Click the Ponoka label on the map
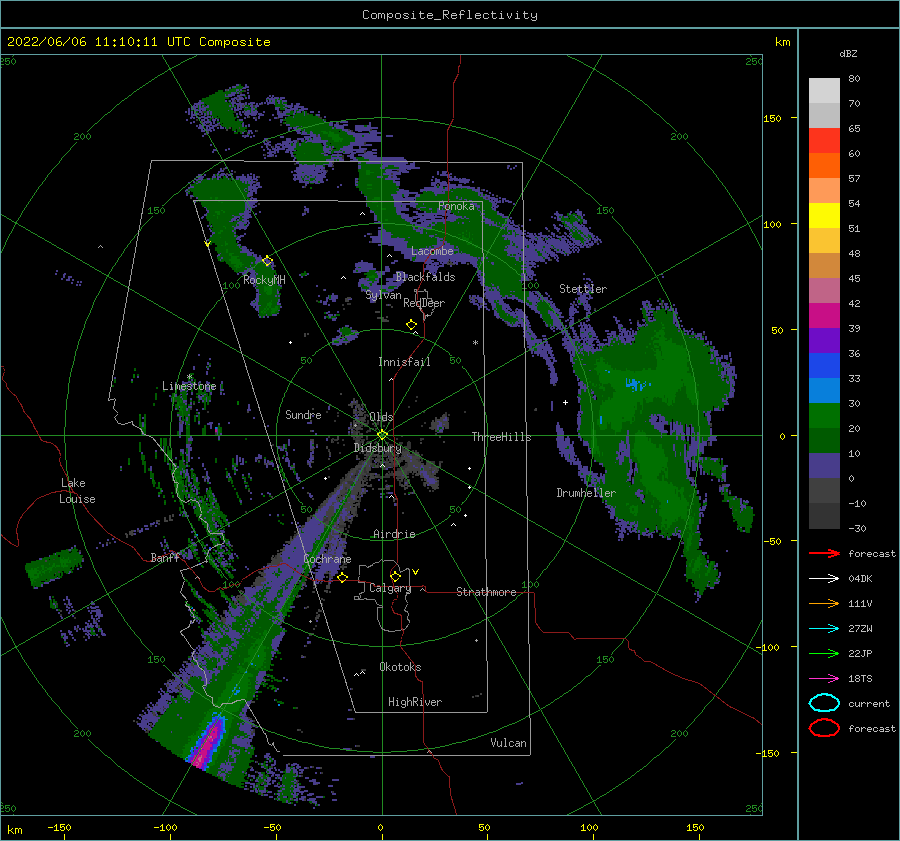This screenshot has height=841, width=900. [456, 206]
